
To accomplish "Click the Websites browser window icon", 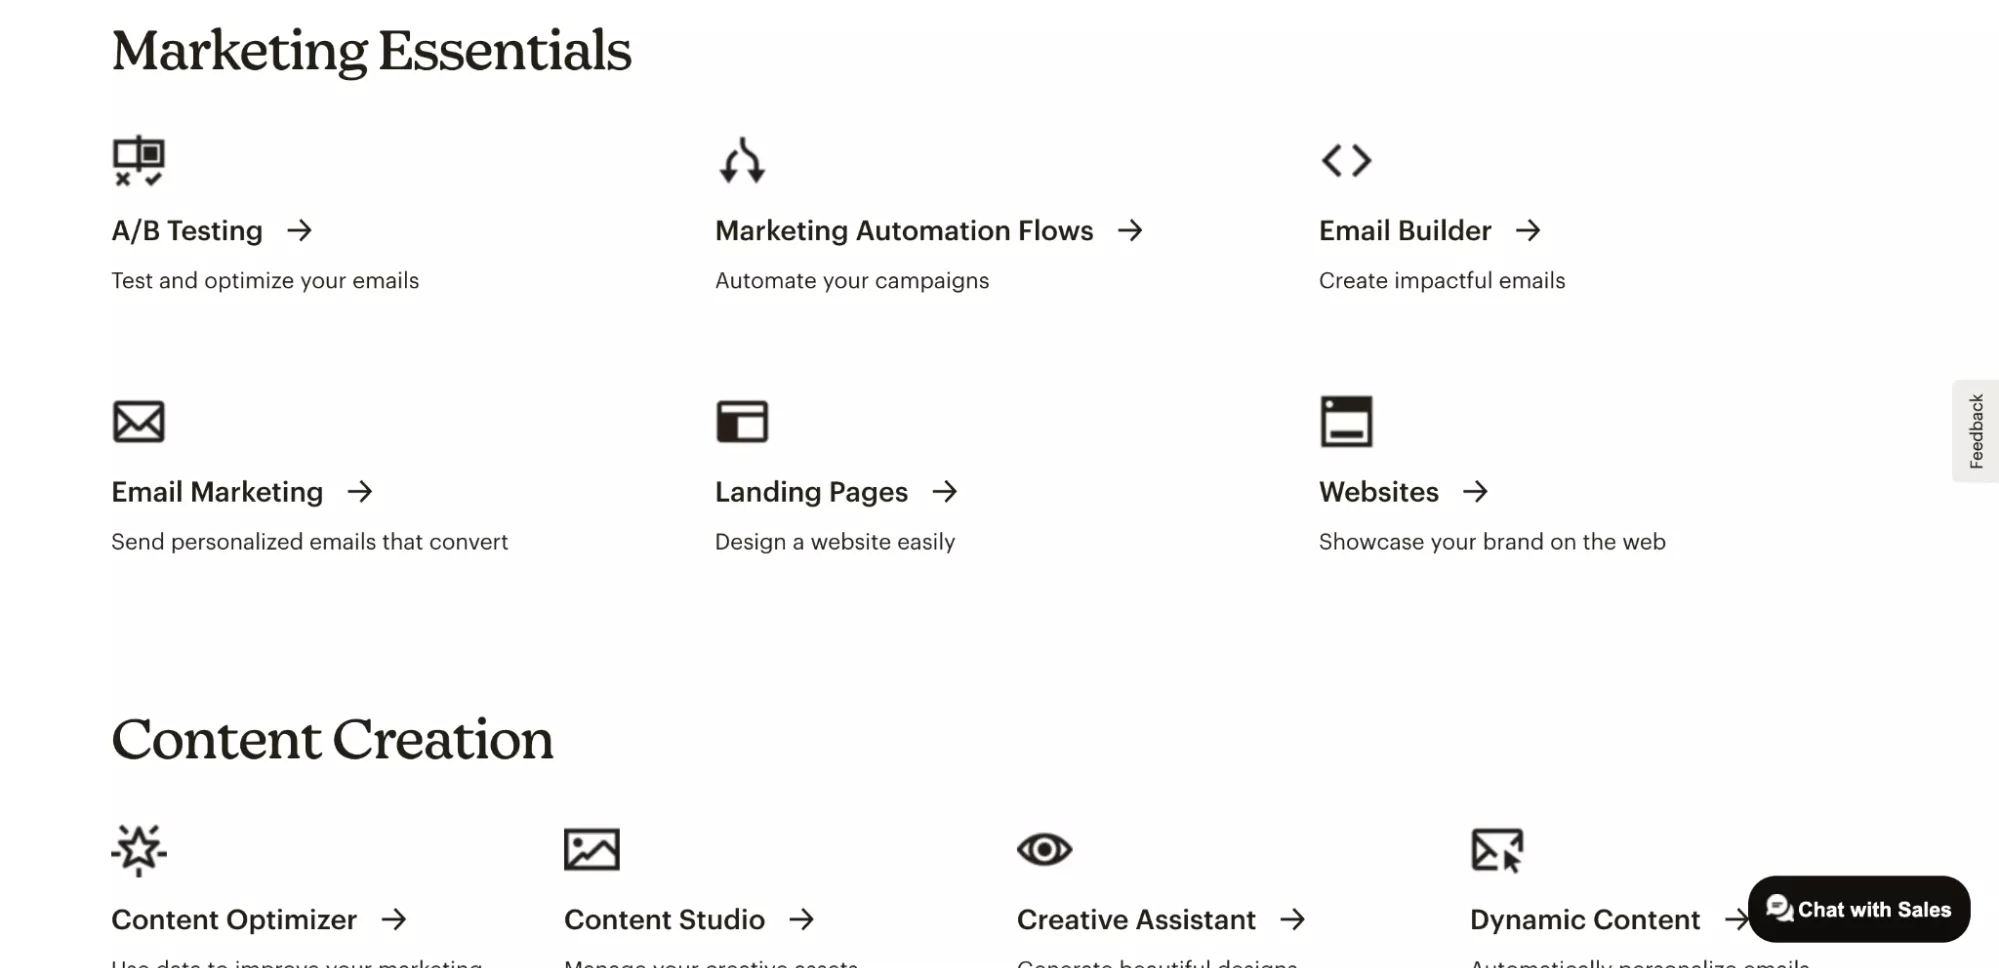I will click(x=1346, y=421).
